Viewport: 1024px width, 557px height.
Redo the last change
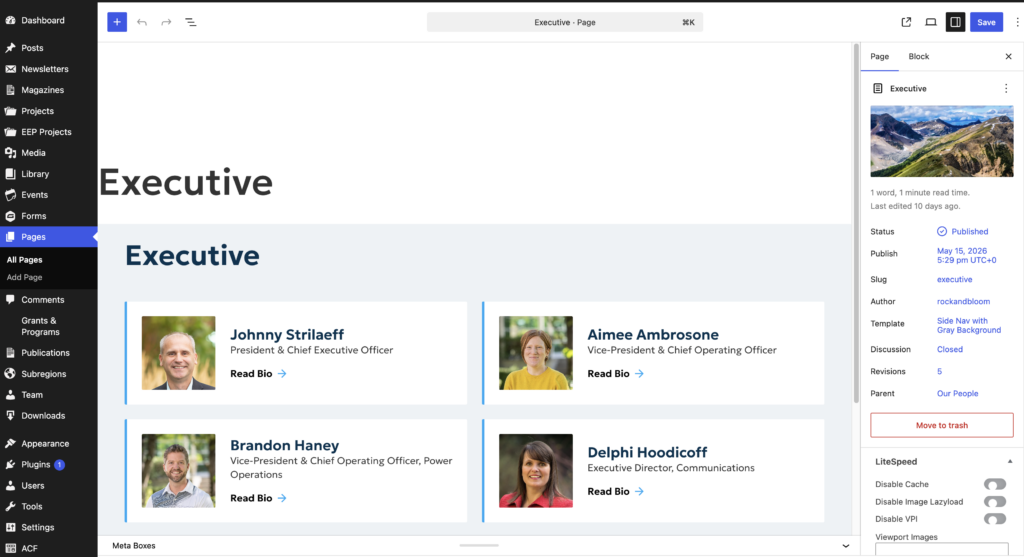click(166, 22)
